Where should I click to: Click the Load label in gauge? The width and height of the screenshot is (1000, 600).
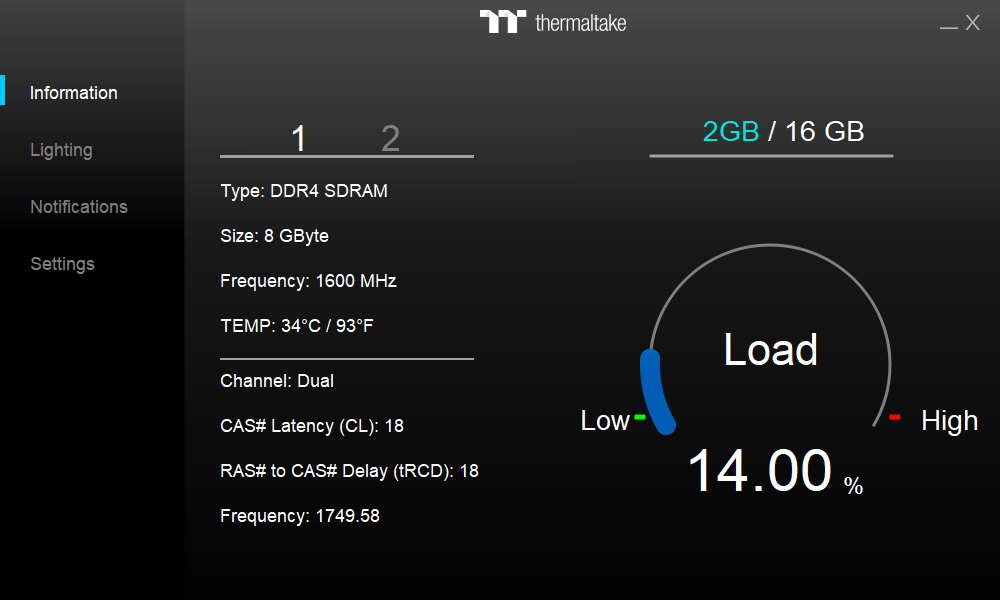tap(770, 350)
